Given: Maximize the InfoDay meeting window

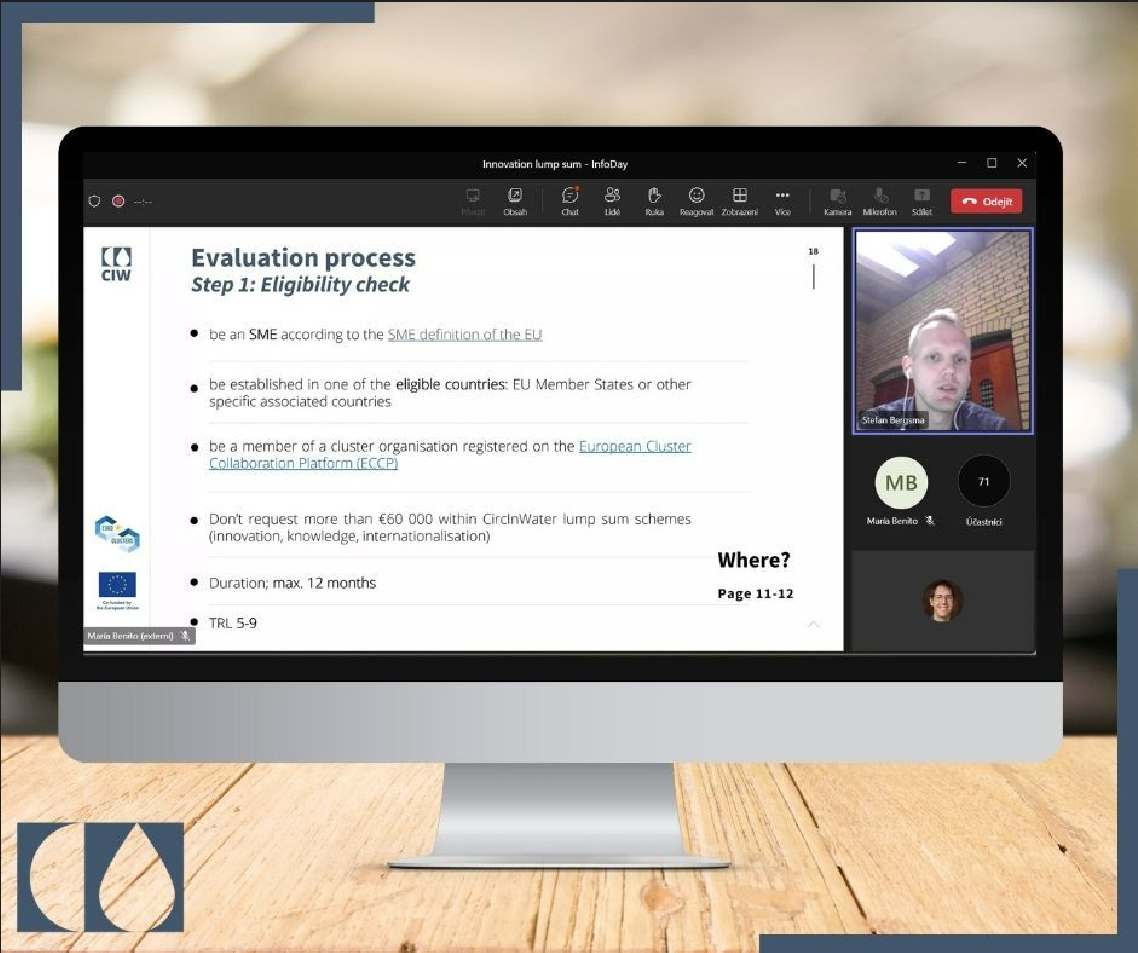Looking at the screenshot, I should [x=992, y=163].
